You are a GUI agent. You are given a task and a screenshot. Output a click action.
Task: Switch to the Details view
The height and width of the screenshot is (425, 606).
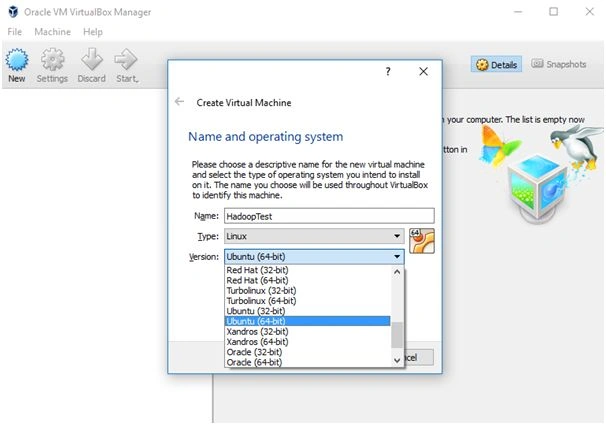[496, 65]
